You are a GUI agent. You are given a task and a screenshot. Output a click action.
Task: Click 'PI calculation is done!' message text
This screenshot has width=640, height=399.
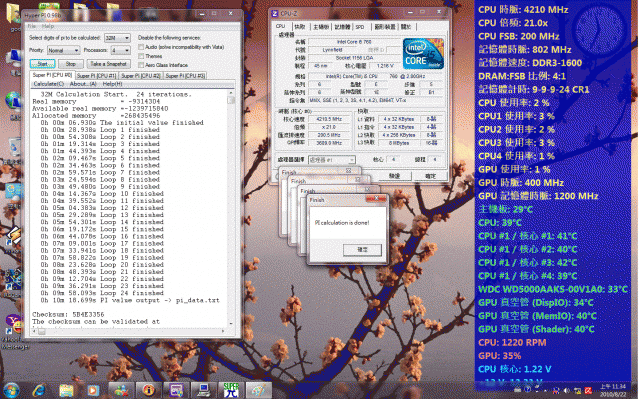click(x=342, y=223)
